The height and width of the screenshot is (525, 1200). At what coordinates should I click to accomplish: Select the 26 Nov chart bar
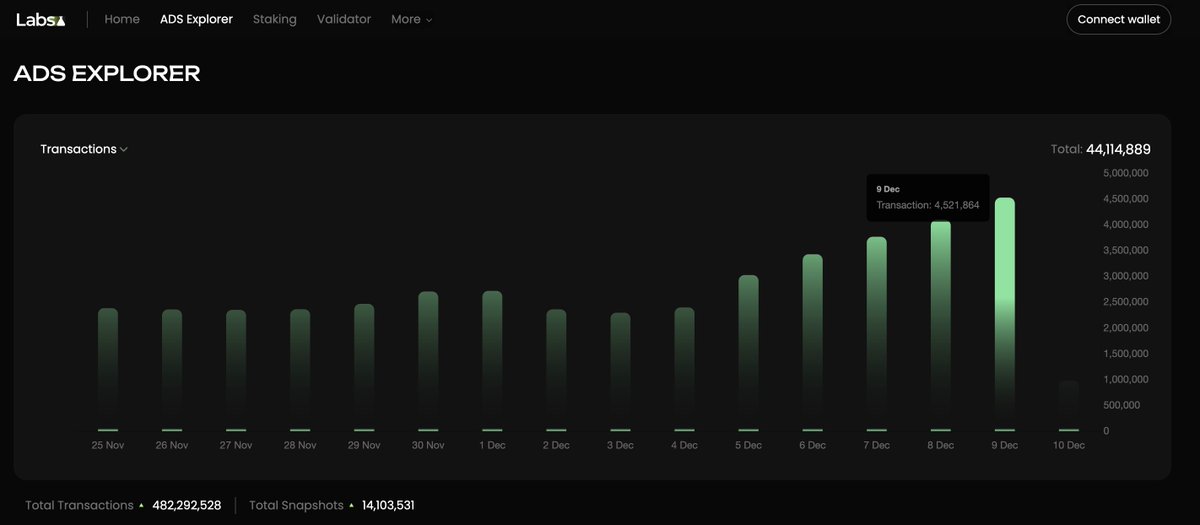tap(172, 370)
